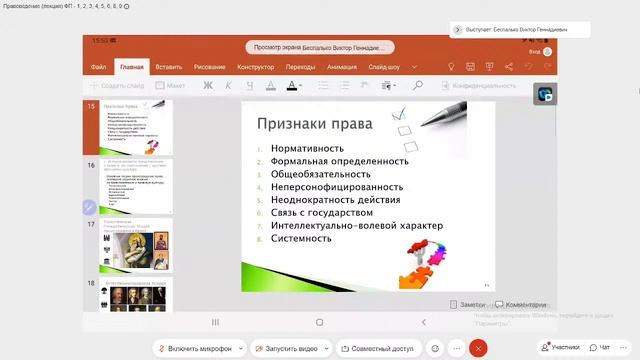Start presentation from title bar icon

tap(489, 67)
